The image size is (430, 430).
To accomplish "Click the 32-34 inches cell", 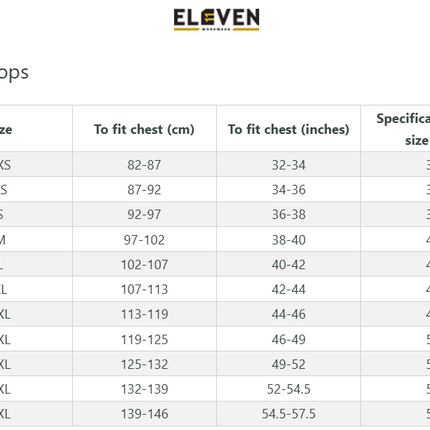I will (289, 165).
